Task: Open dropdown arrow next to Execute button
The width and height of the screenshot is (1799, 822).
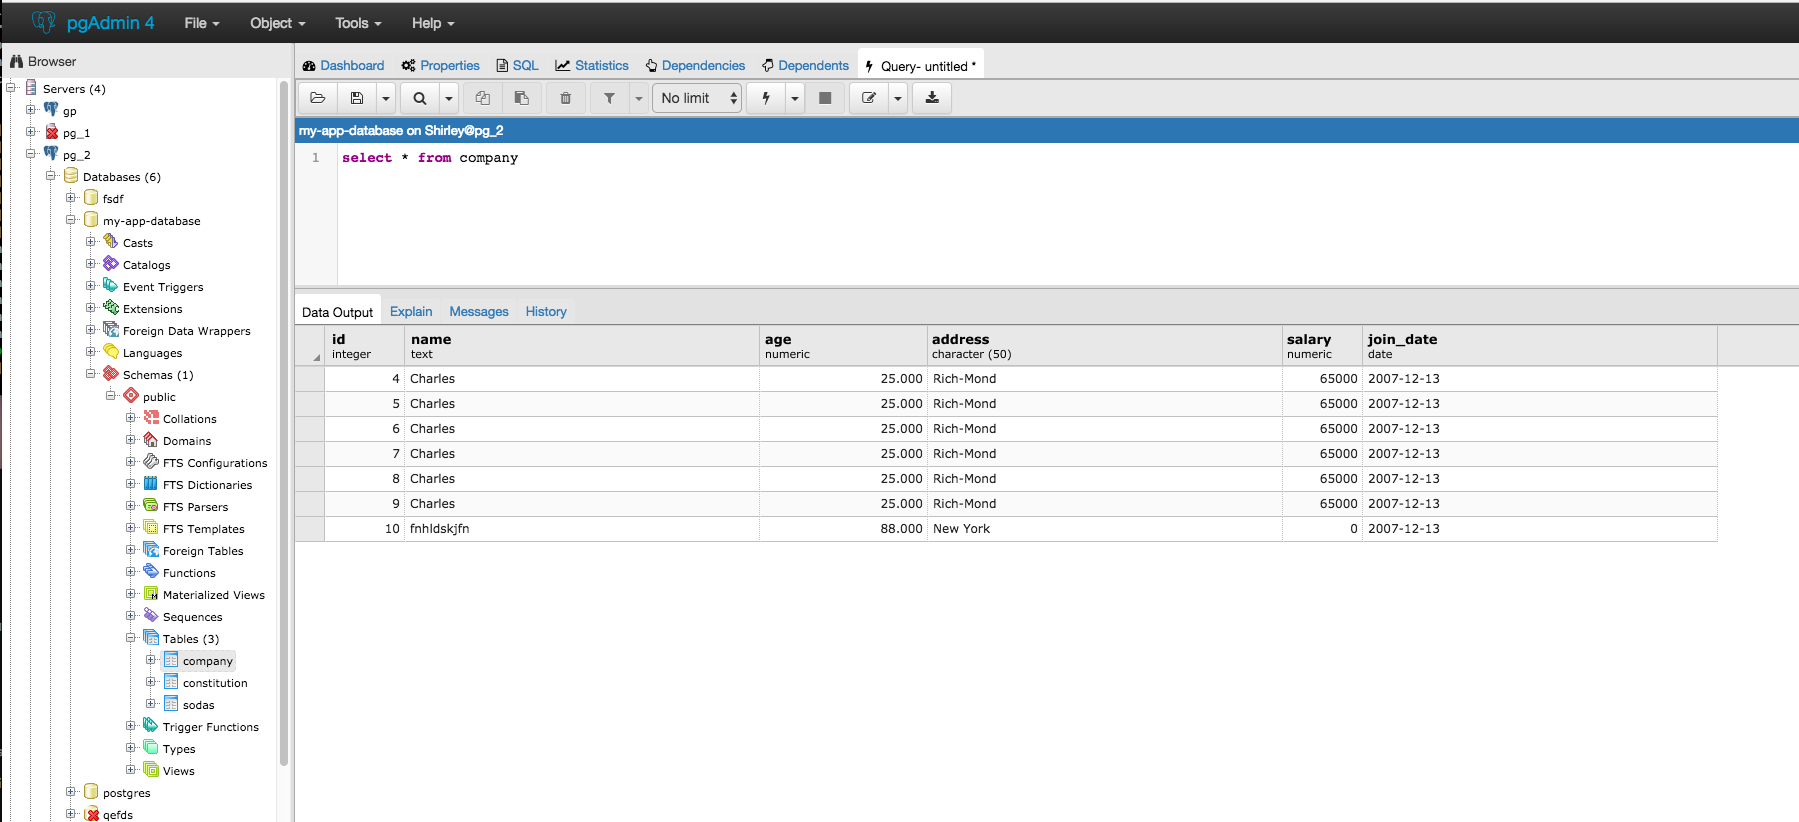Action: 795,98
